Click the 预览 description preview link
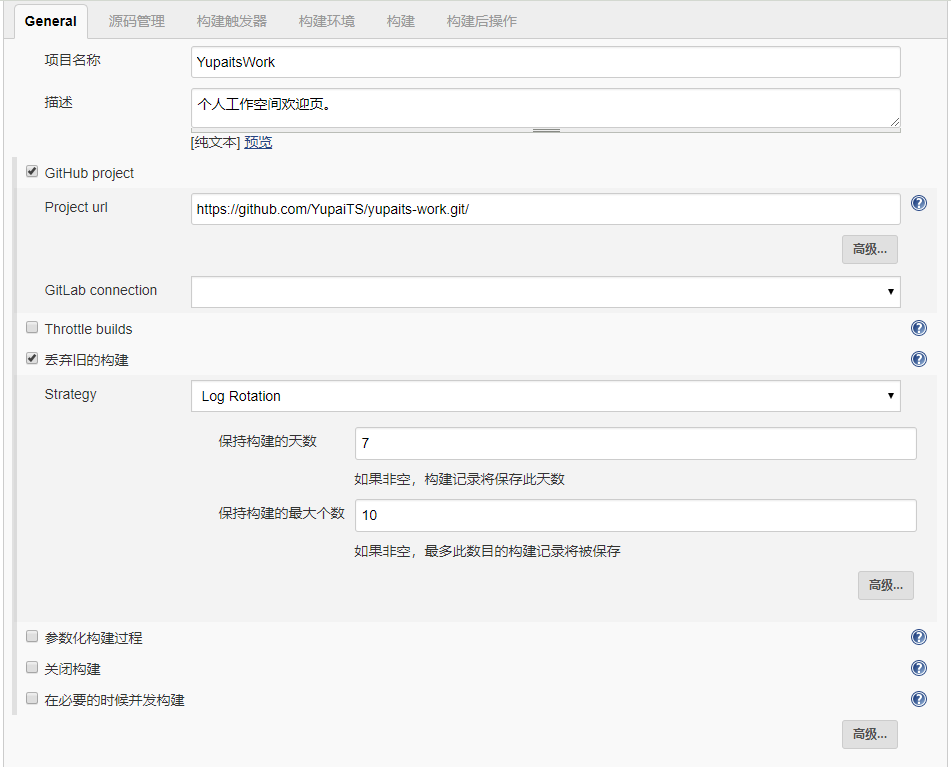This screenshot has width=951, height=767. [258, 142]
